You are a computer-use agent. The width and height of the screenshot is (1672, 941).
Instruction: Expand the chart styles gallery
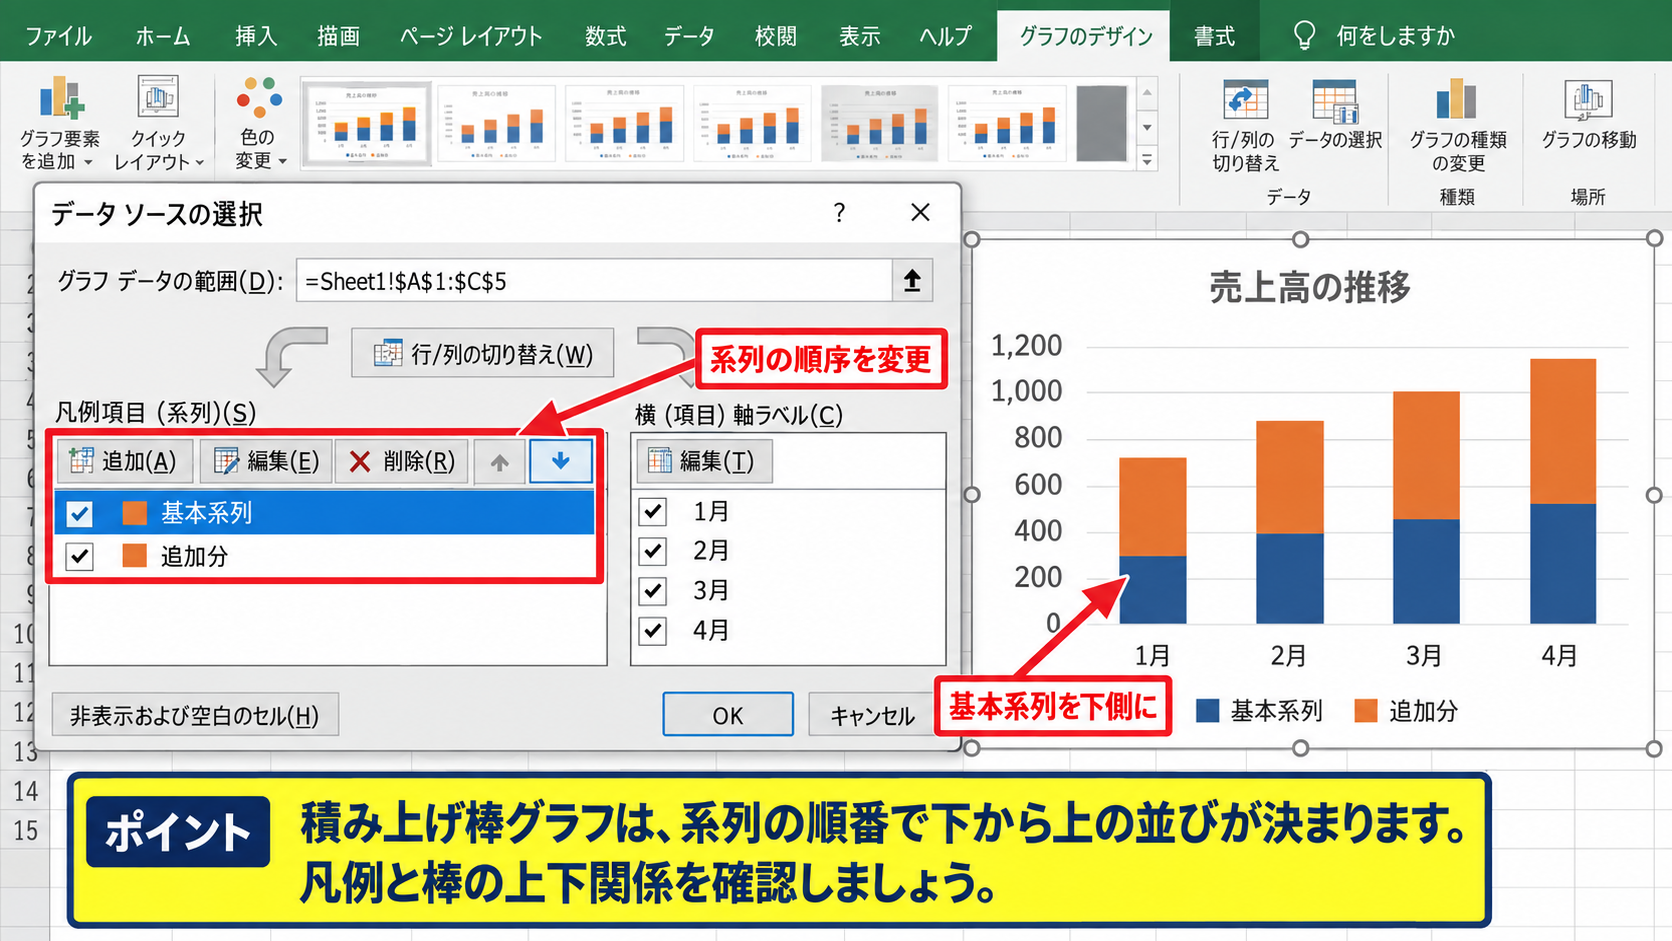pos(1147,159)
